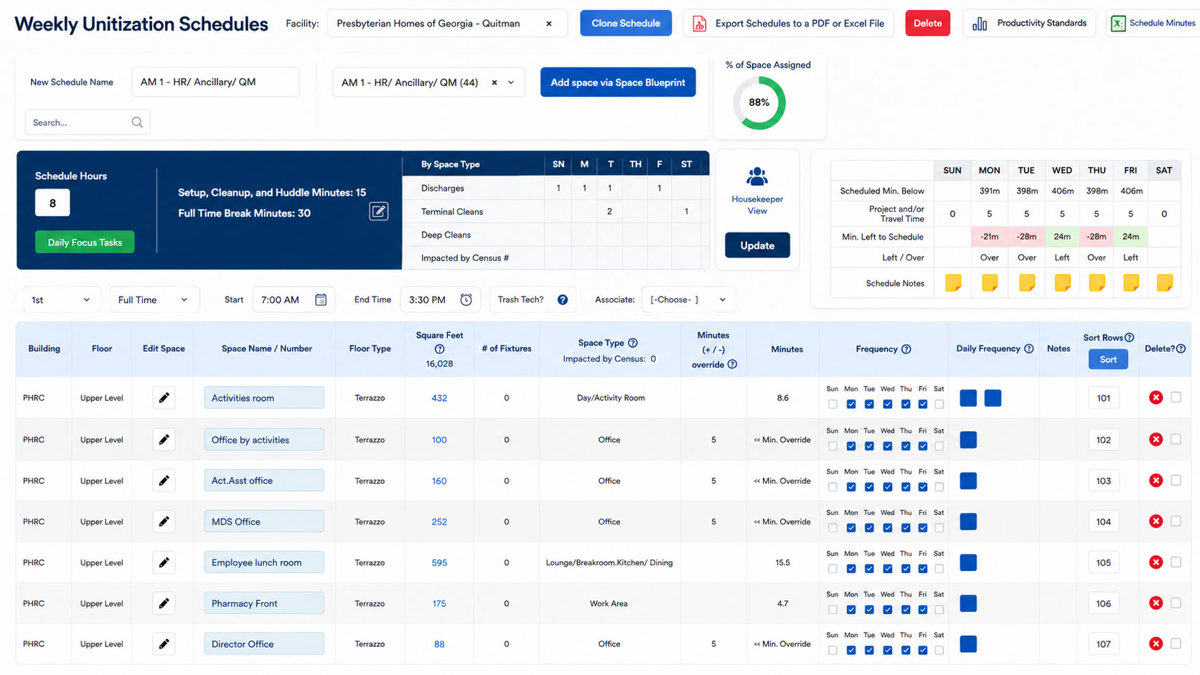
Task: Open Thursday's schedule note sticky icon
Action: pyautogui.click(x=1096, y=283)
